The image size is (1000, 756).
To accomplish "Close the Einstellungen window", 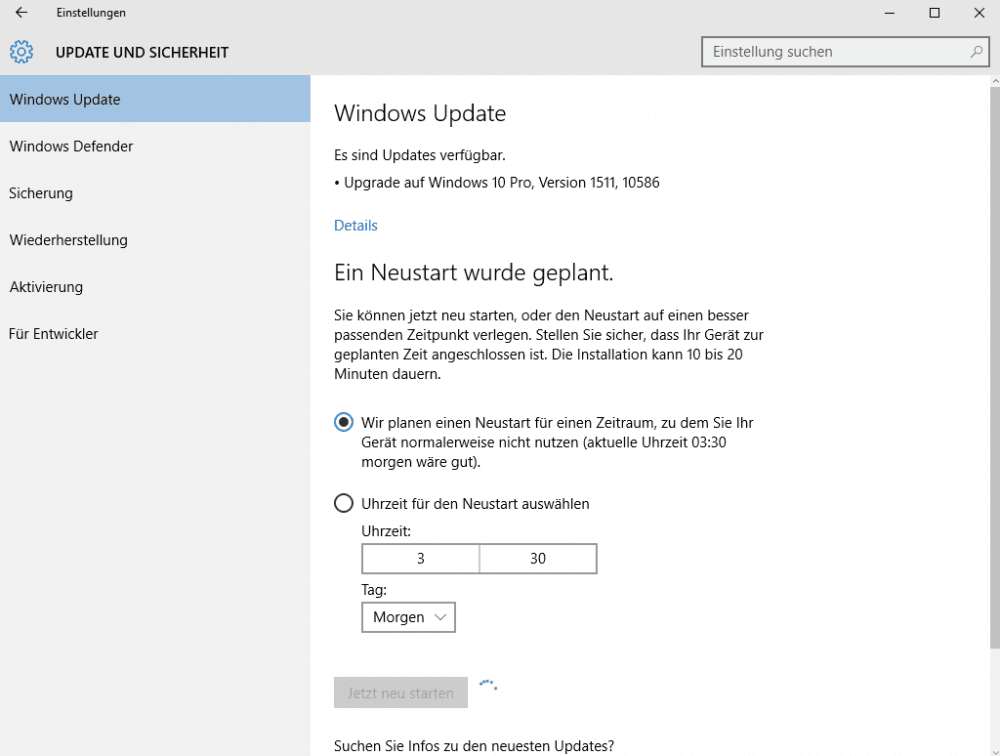I will [979, 13].
